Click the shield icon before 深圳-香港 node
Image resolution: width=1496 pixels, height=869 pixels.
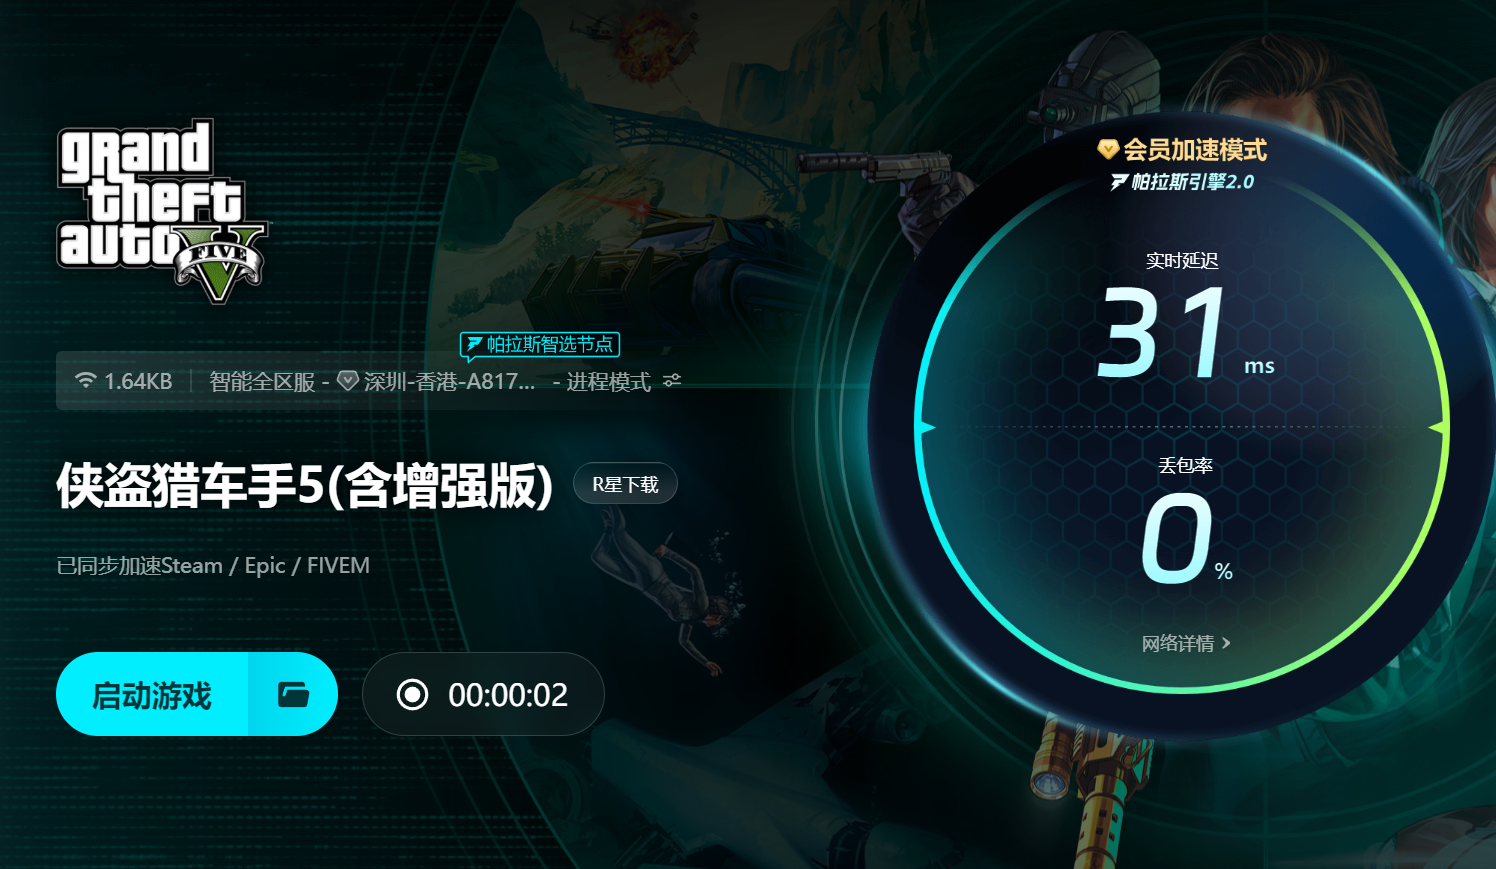[348, 381]
